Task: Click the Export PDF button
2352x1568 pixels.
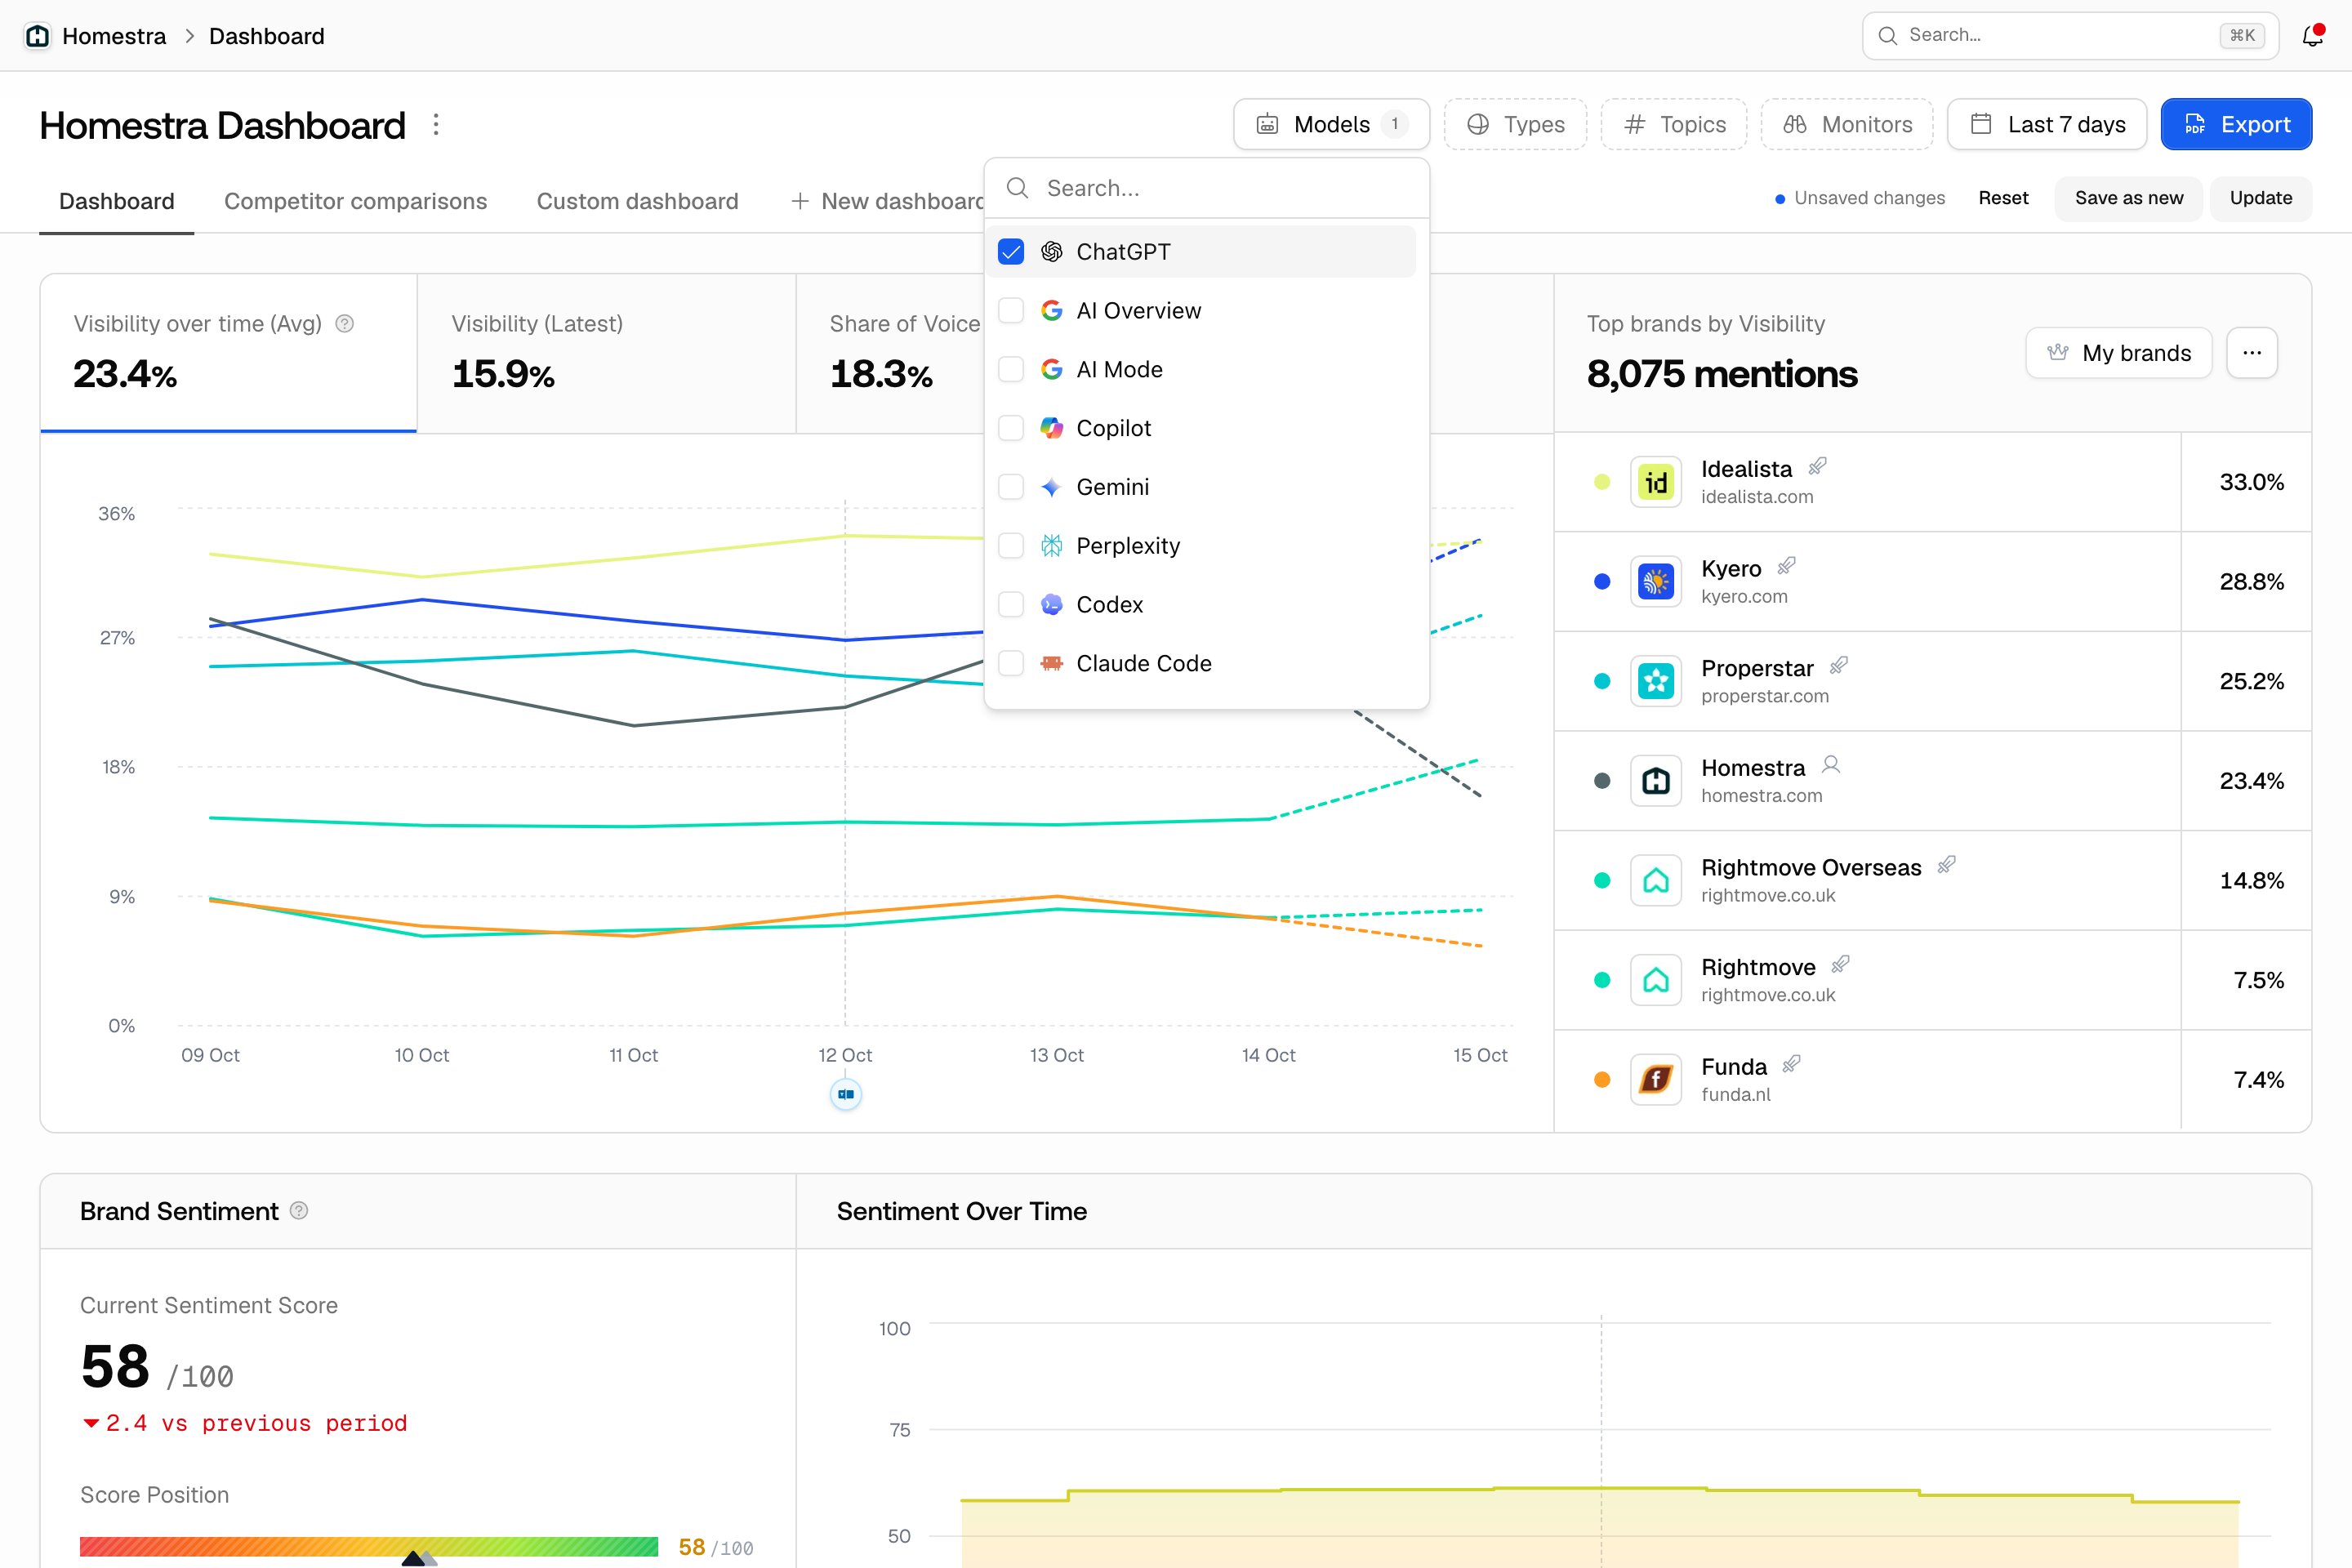Action: click(x=2236, y=125)
